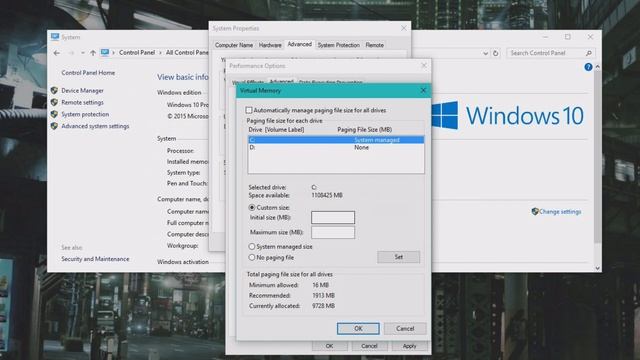Click the Initial size (MB) field

(x=333, y=217)
